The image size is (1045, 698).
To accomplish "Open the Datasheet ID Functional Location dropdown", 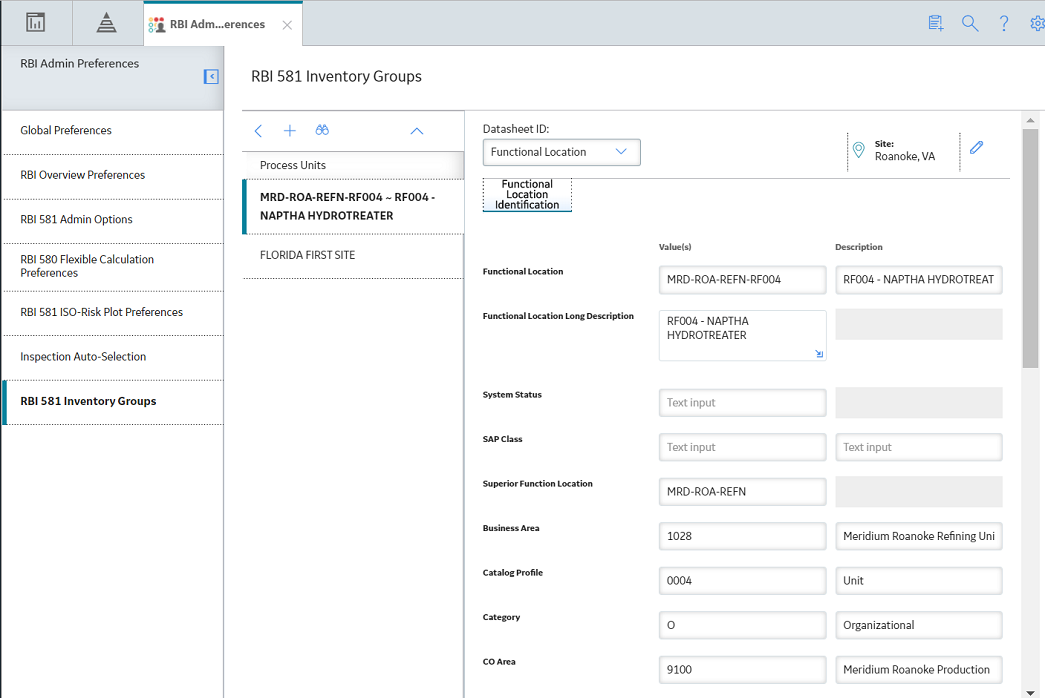I will coord(561,152).
